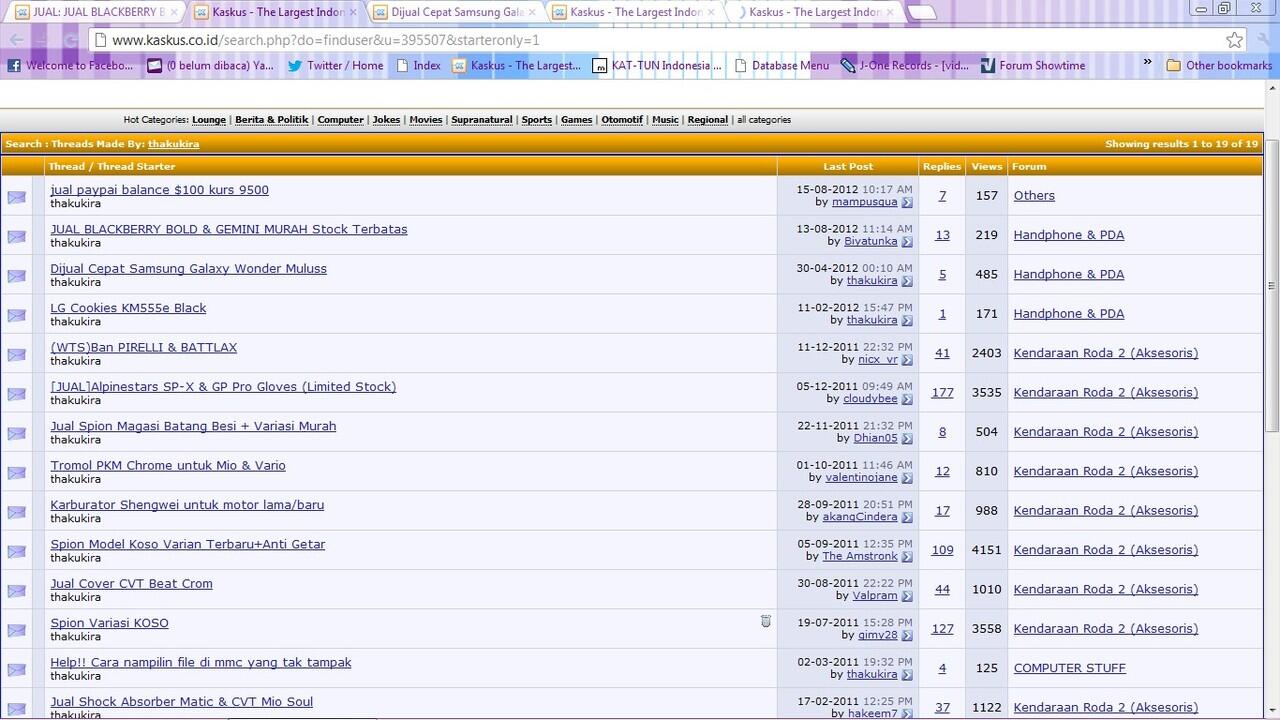Screen dimensions: 1280x720
Task: Open J-One Records bookmark
Action: pyautogui.click(x=906, y=66)
